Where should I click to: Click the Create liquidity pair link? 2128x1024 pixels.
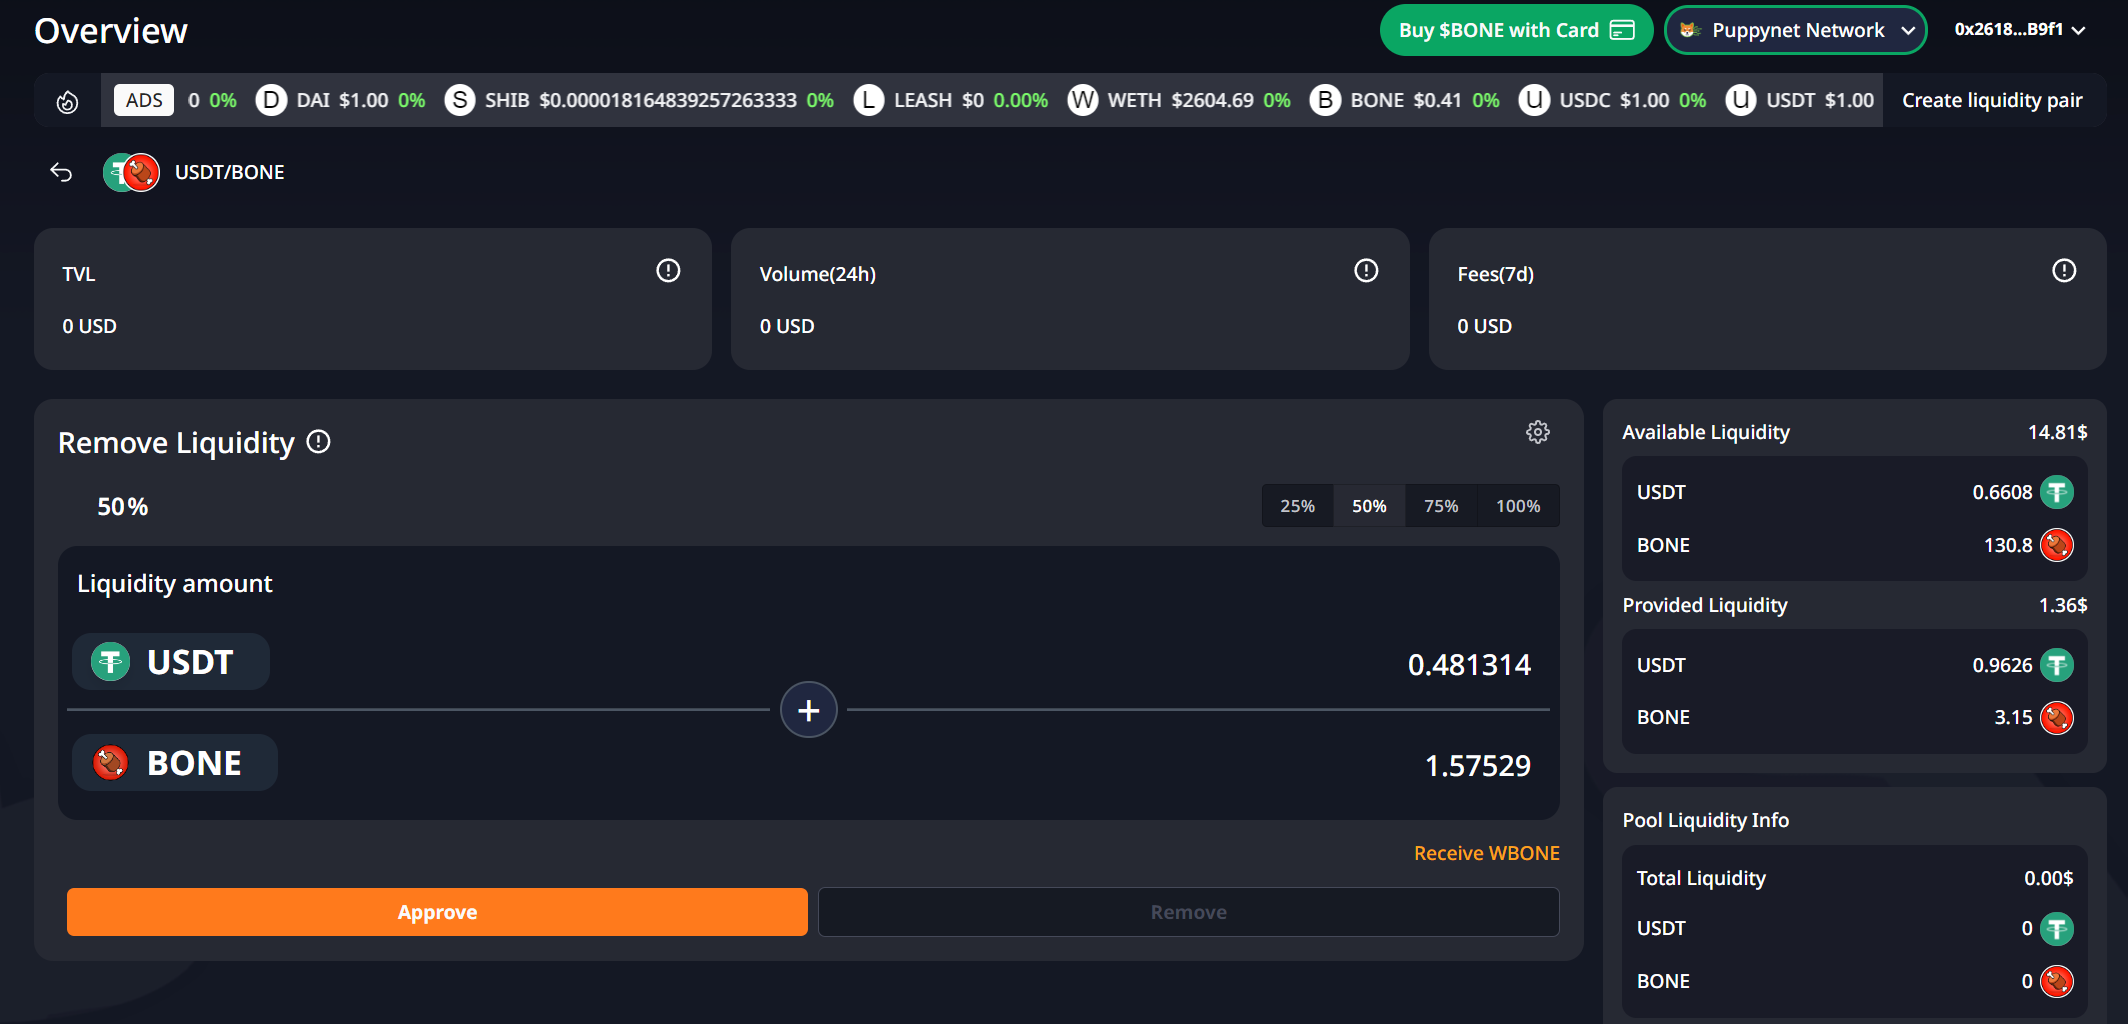coord(1991,100)
